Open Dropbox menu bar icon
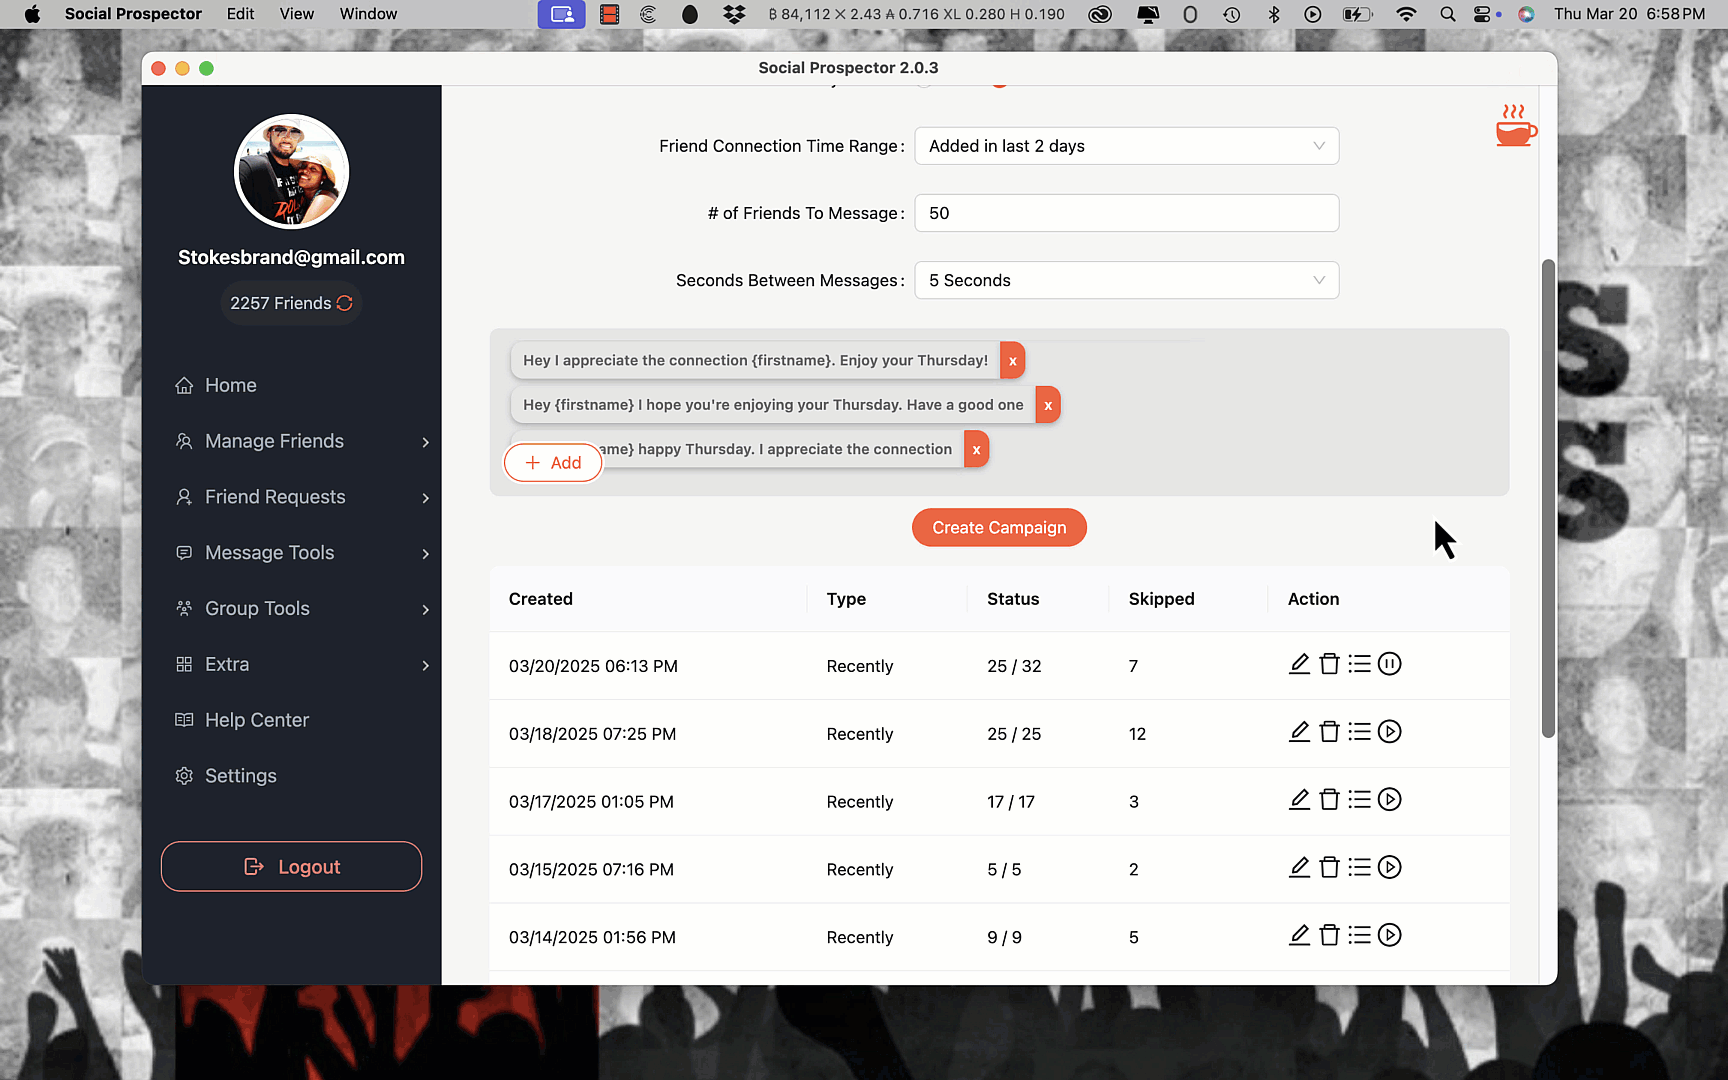 coord(735,14)
